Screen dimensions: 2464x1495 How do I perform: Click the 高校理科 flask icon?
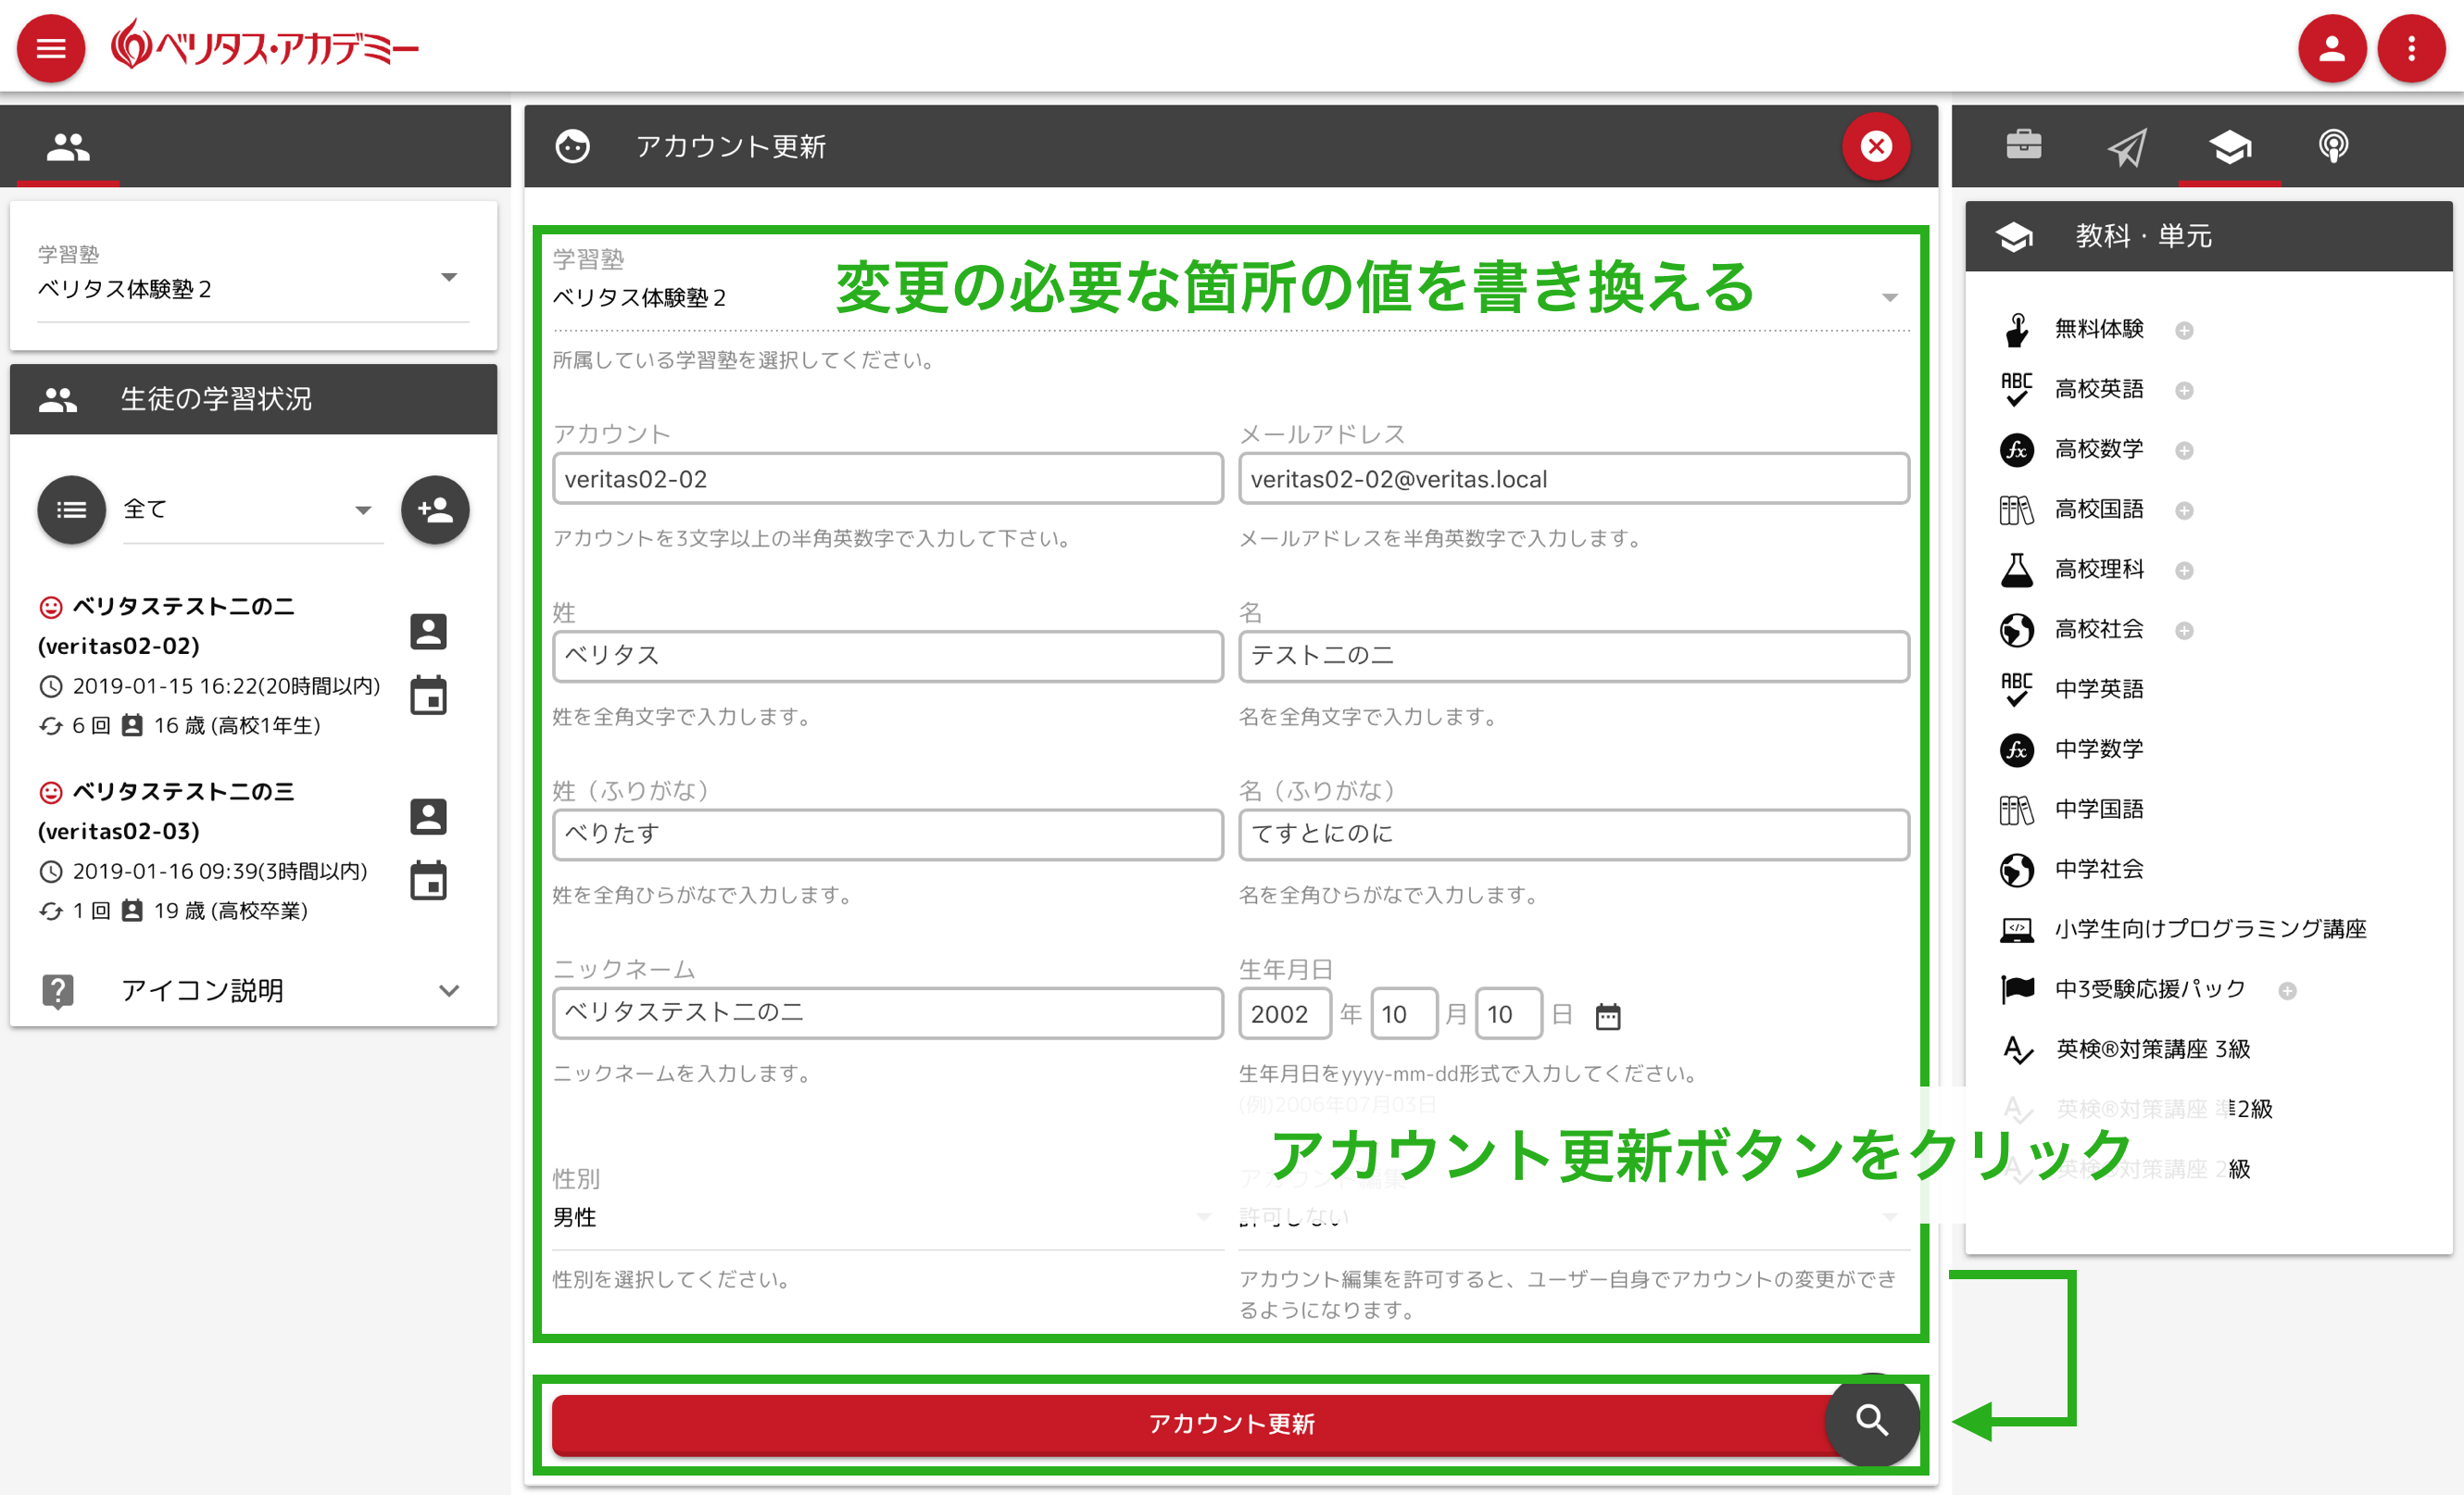click(2016, 570)
